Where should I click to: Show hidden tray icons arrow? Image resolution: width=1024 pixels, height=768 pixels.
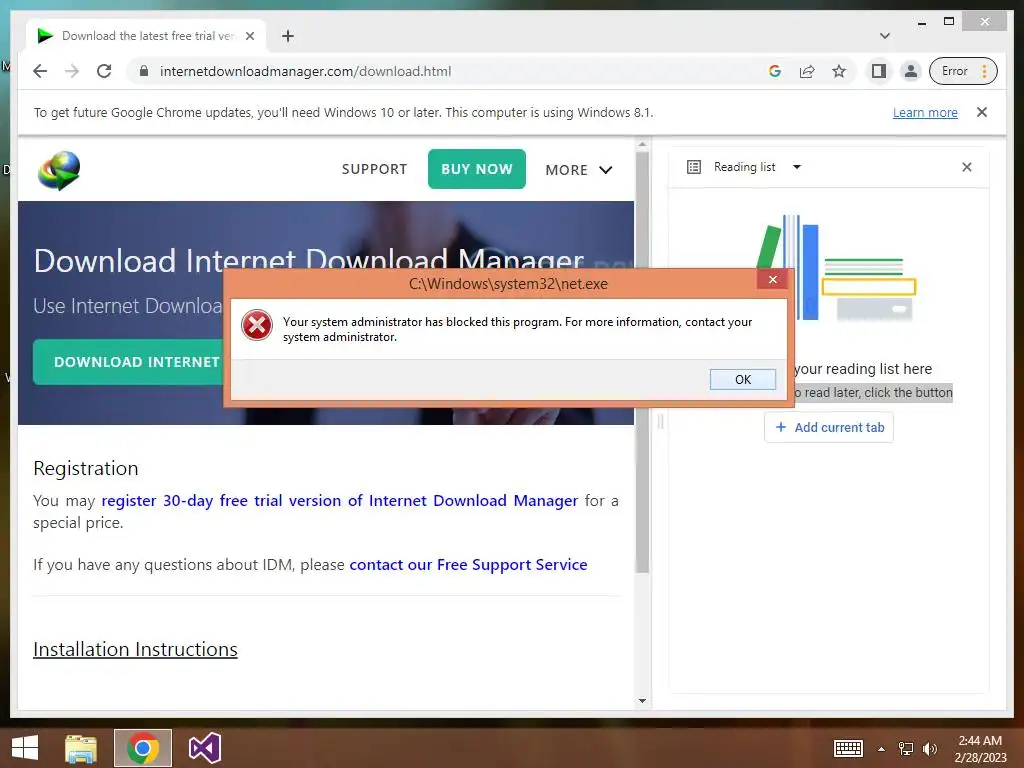882,749
